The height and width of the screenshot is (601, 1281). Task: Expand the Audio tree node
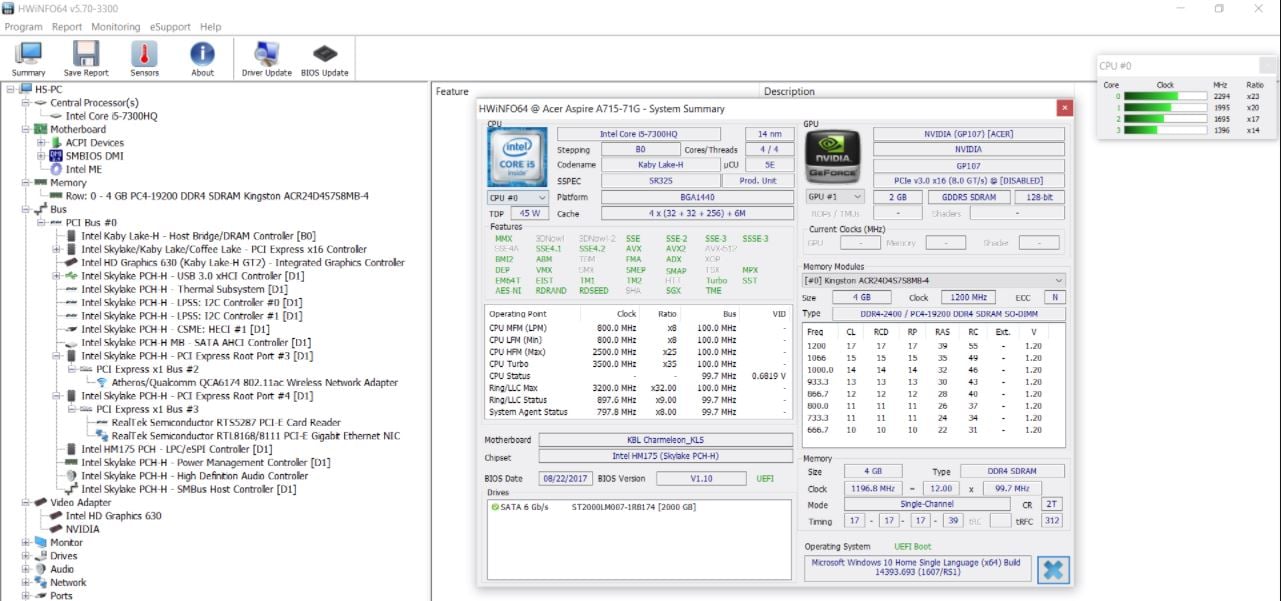(26, 569)
